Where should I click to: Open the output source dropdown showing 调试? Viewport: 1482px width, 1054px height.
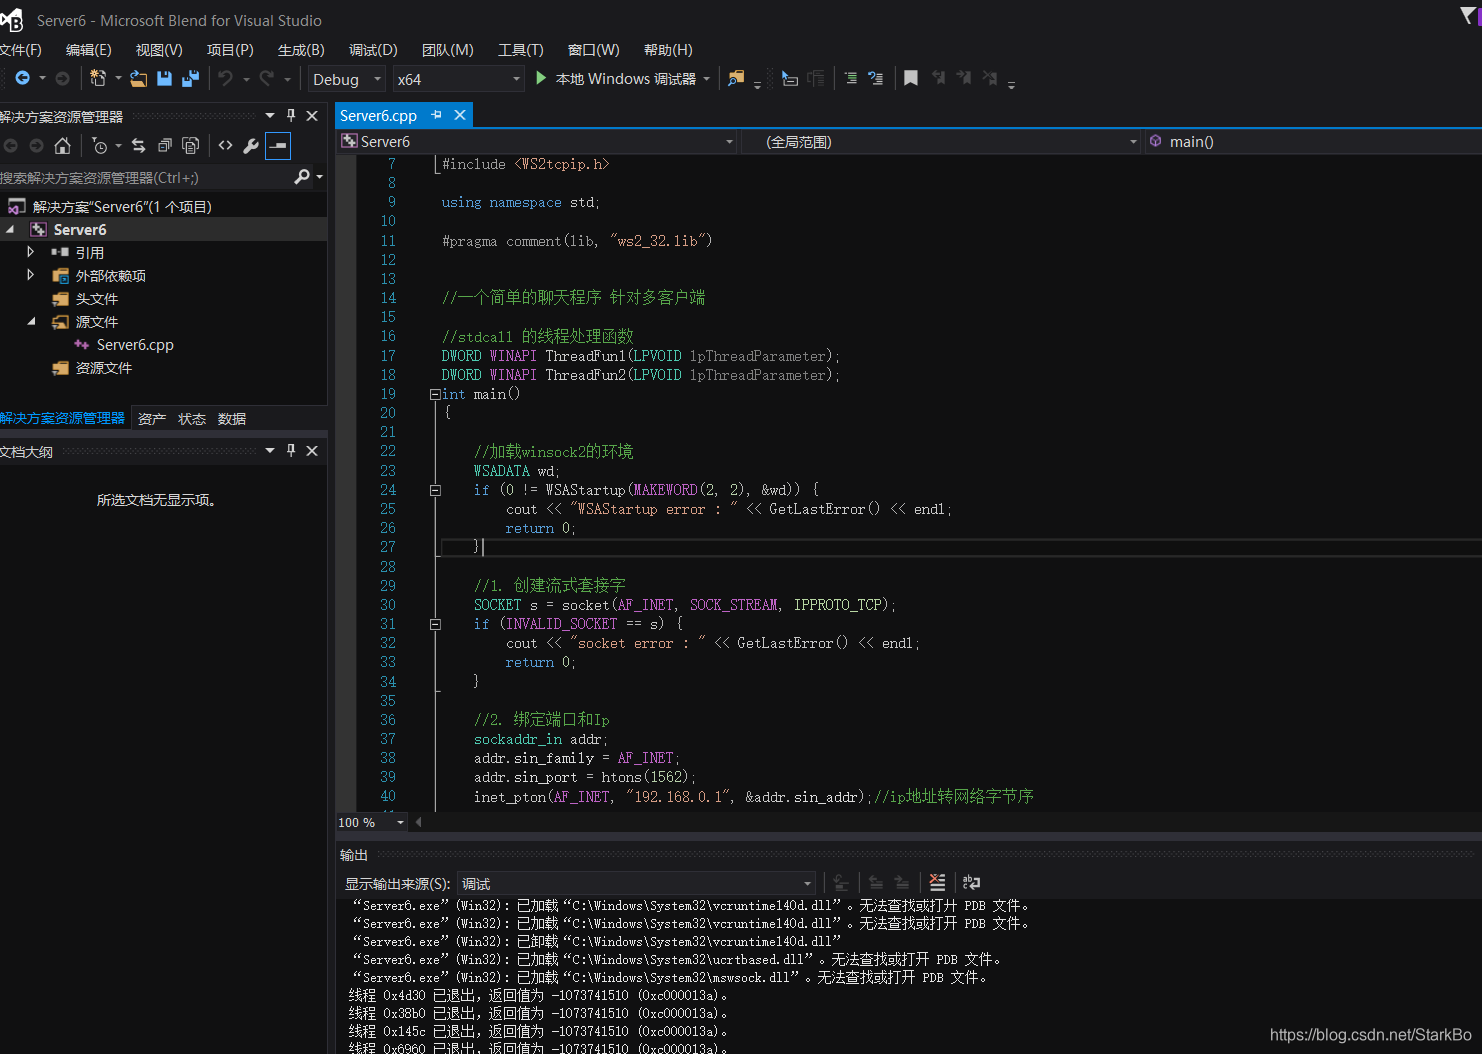[636, 884]
